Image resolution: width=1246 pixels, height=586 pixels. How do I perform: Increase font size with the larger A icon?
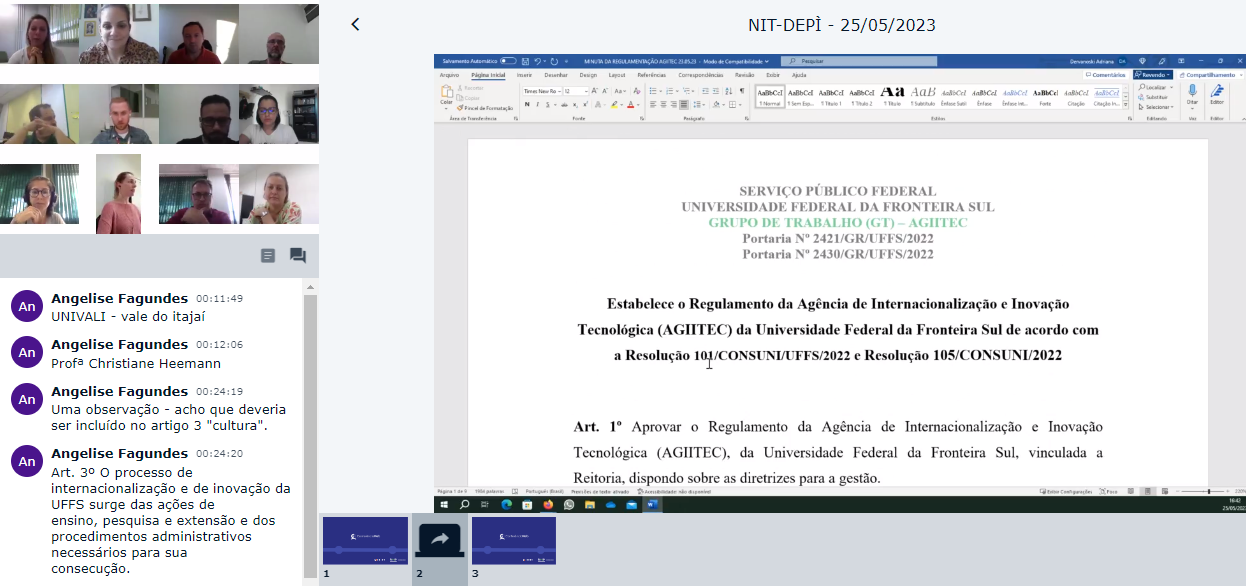pos(594,91)
